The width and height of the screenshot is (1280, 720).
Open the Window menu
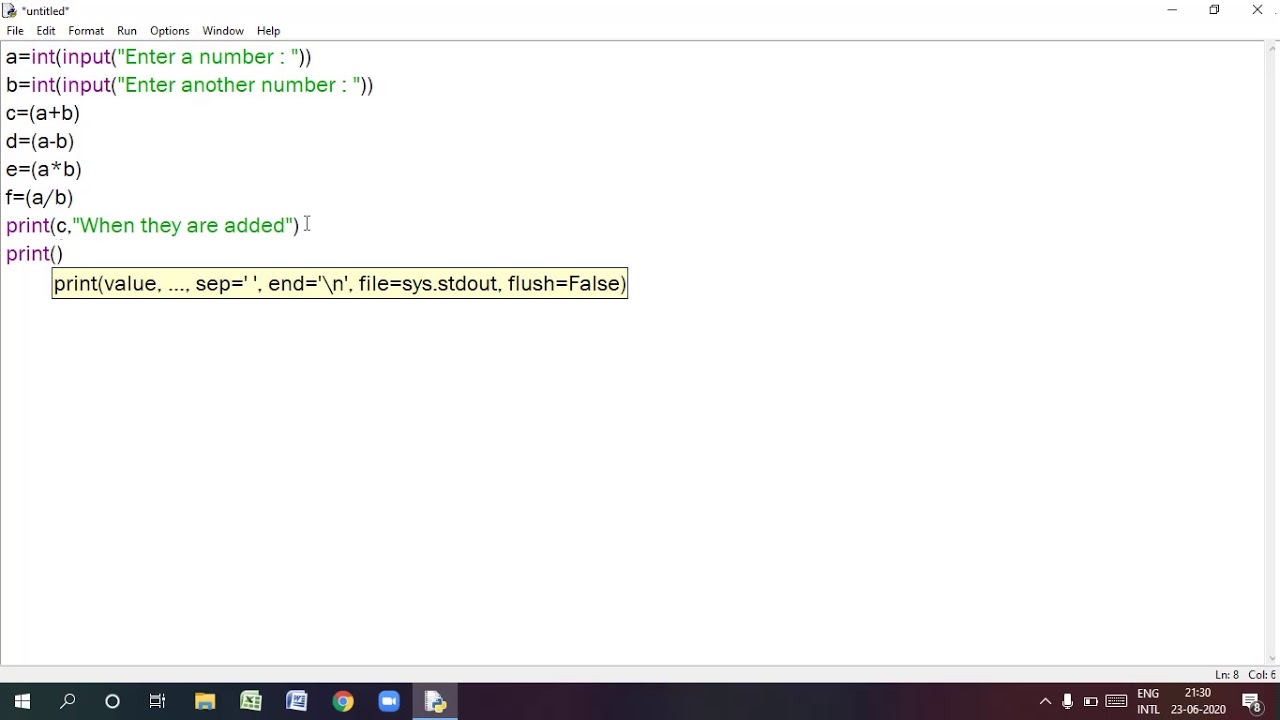(x=223, y=31)
